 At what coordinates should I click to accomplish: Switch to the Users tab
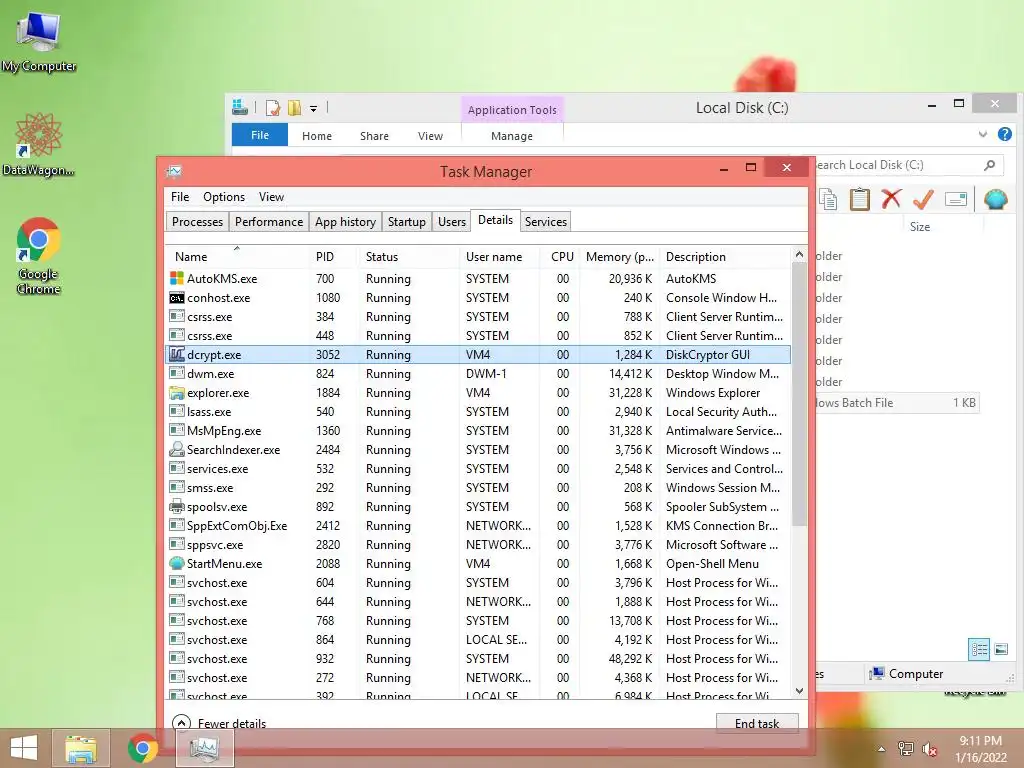451,221
